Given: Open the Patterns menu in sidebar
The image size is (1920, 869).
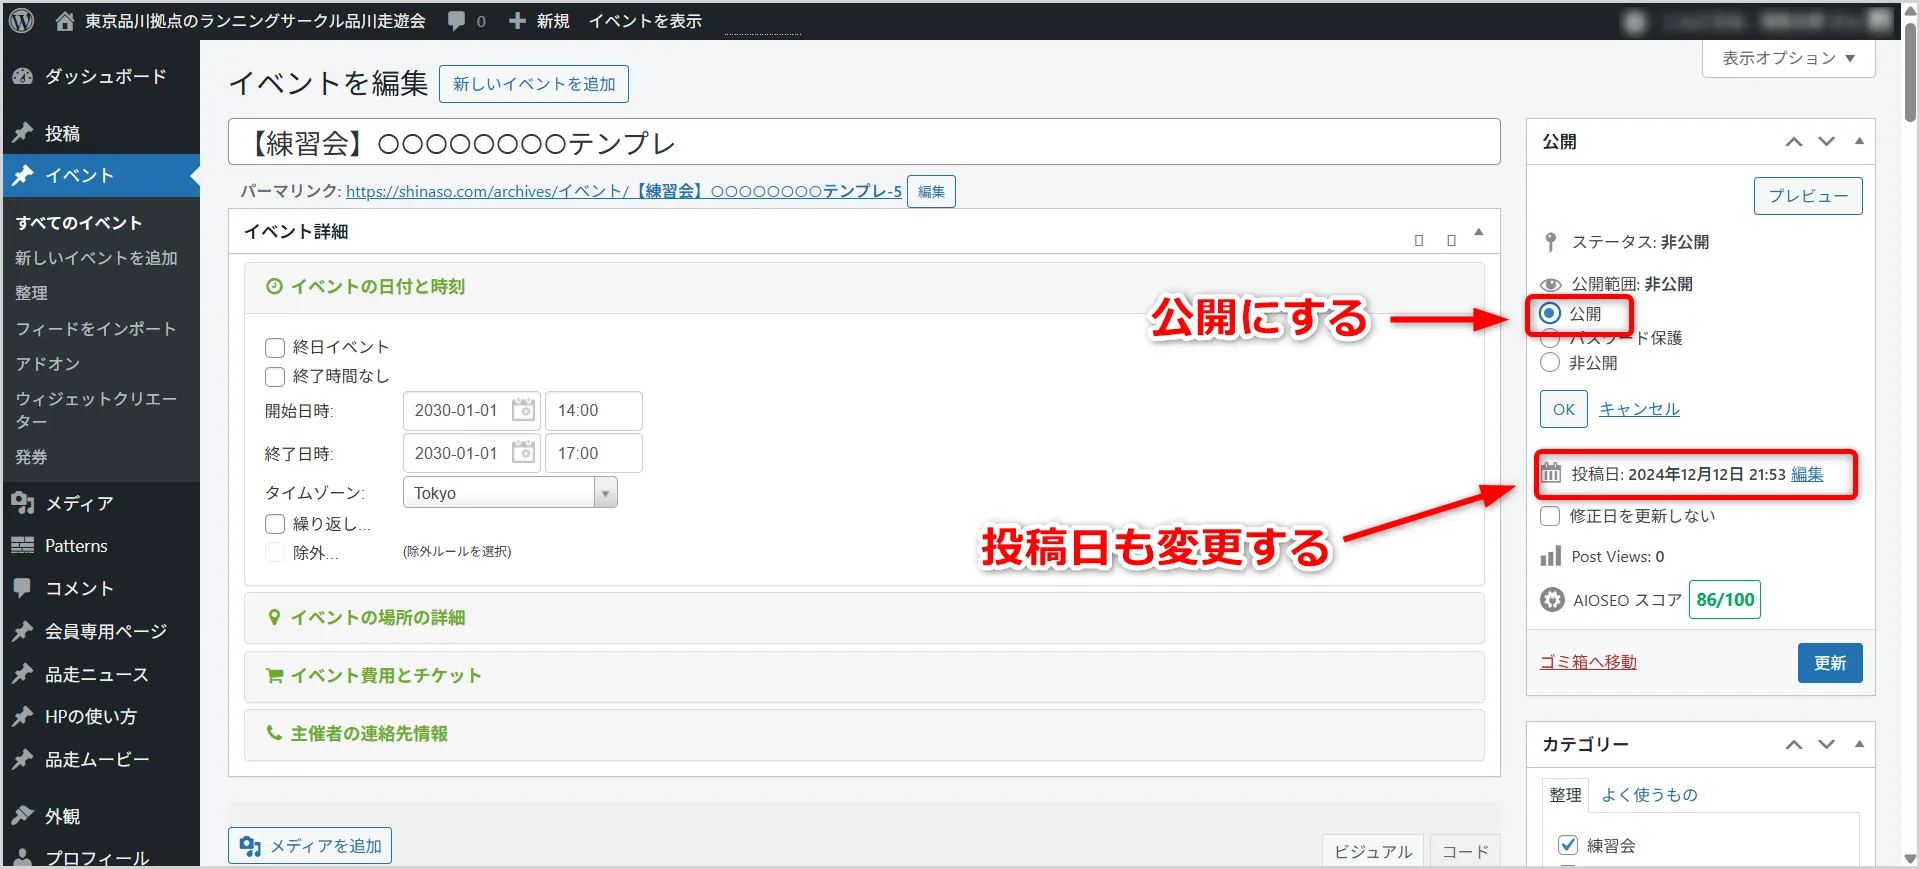Looking at the screenshot, I should pyautogui.click(x=76, y=546).
